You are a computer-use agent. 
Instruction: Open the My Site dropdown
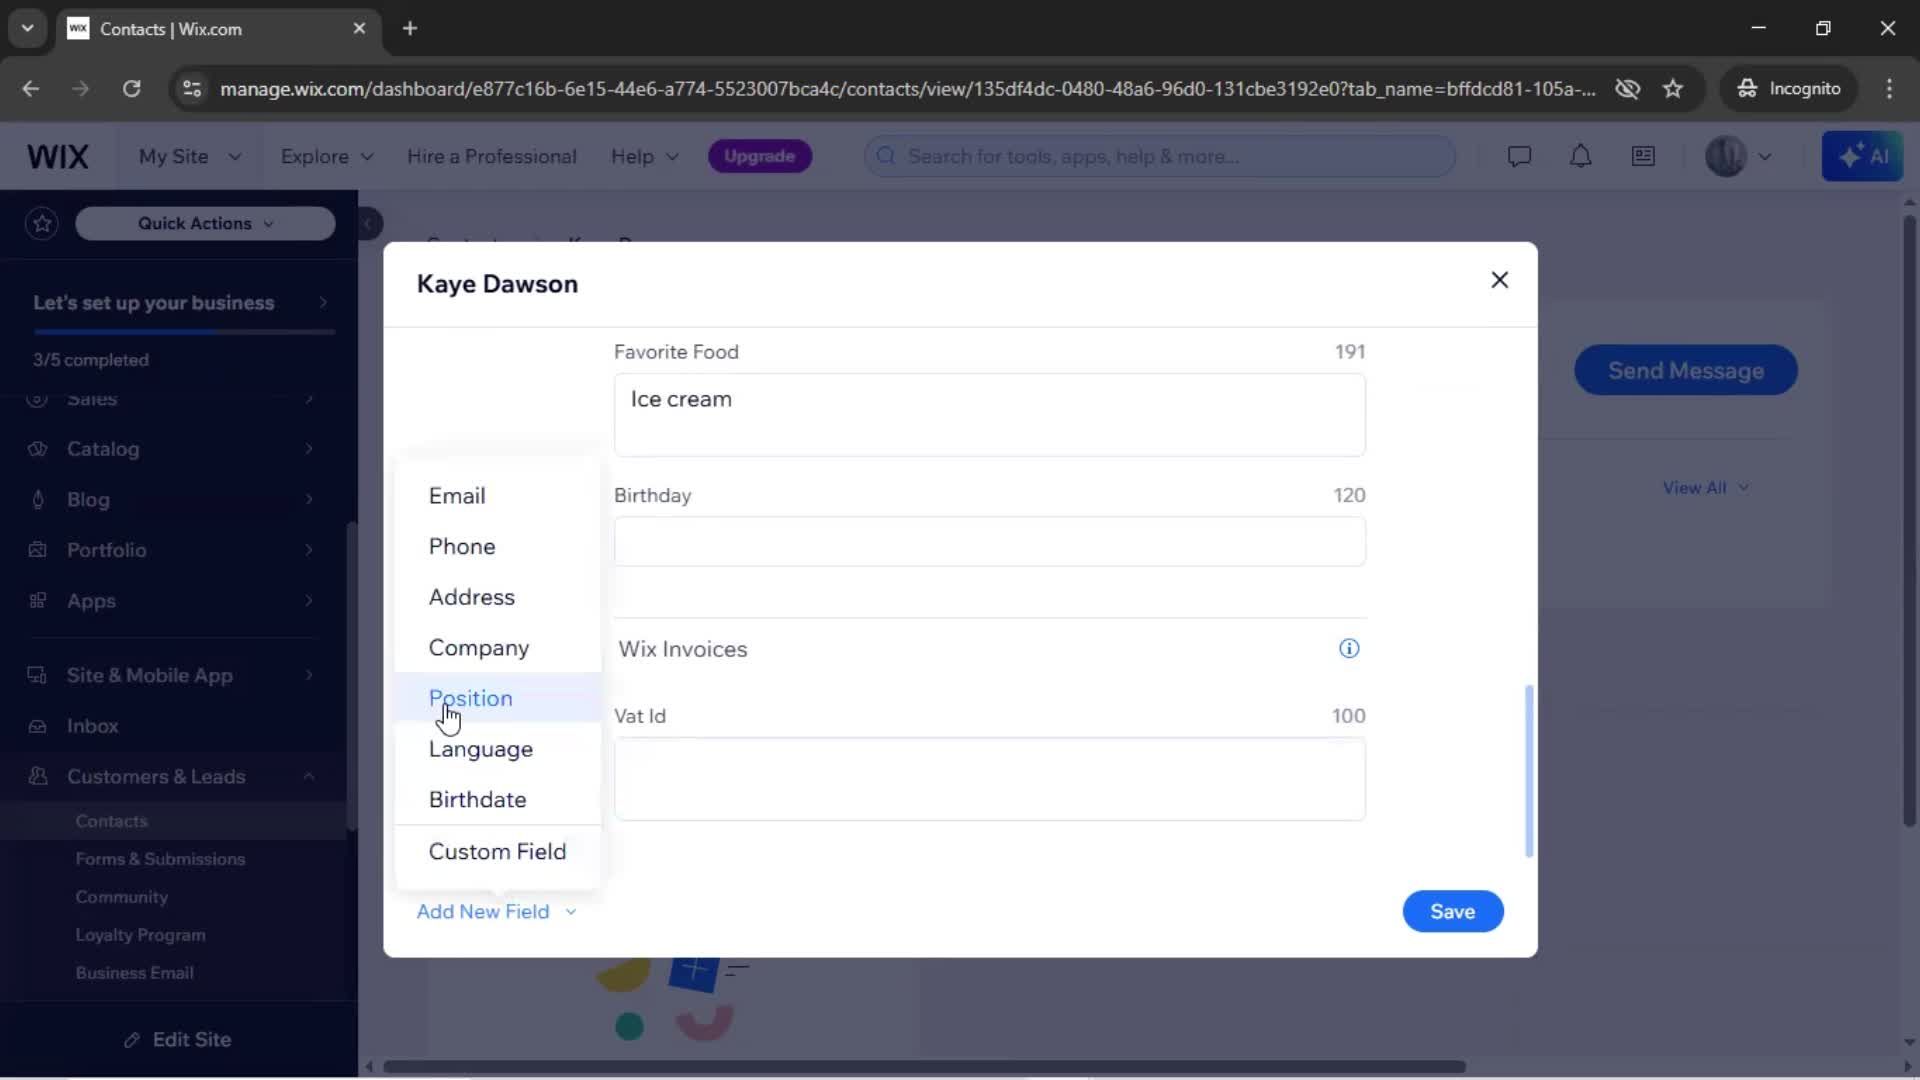click(190, 157)
